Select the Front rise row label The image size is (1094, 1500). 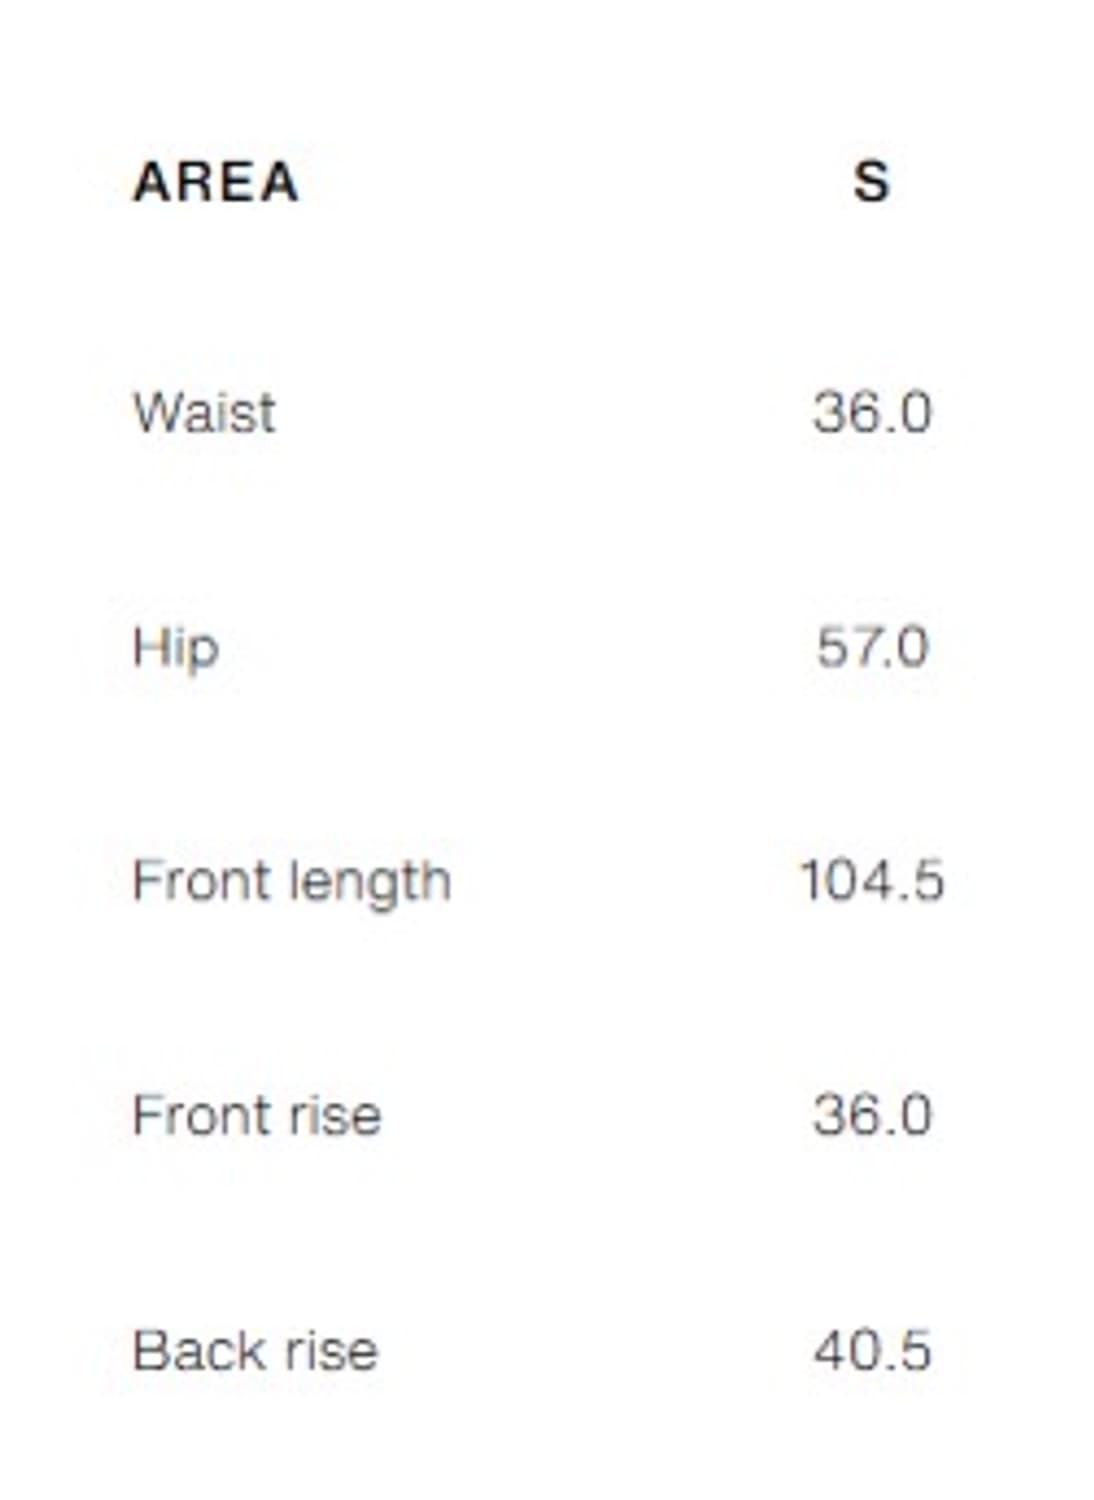tap(257, 1115)
